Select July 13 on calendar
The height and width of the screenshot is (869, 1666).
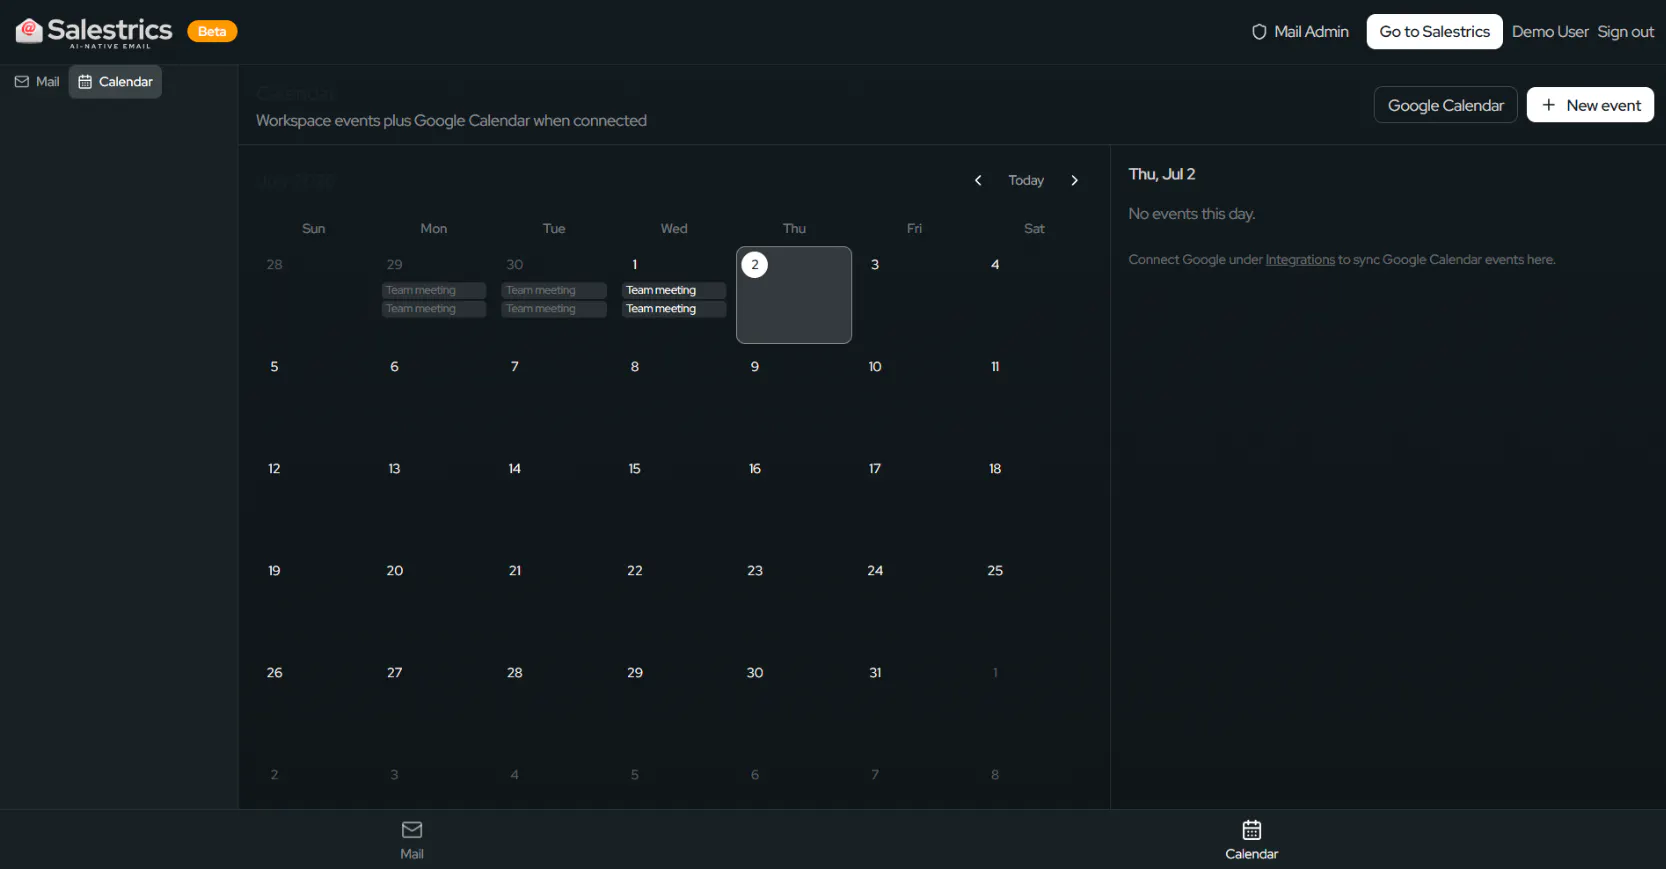pyautogui.click(x=434, y=499)
